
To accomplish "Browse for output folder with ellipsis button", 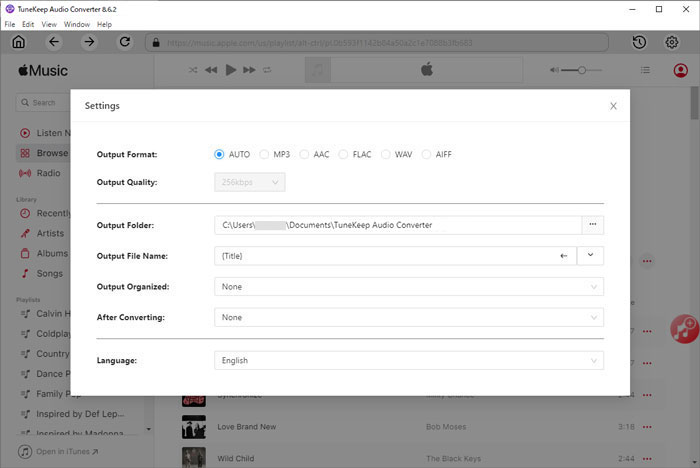I will pyautogui.click(x=592, y=225).
